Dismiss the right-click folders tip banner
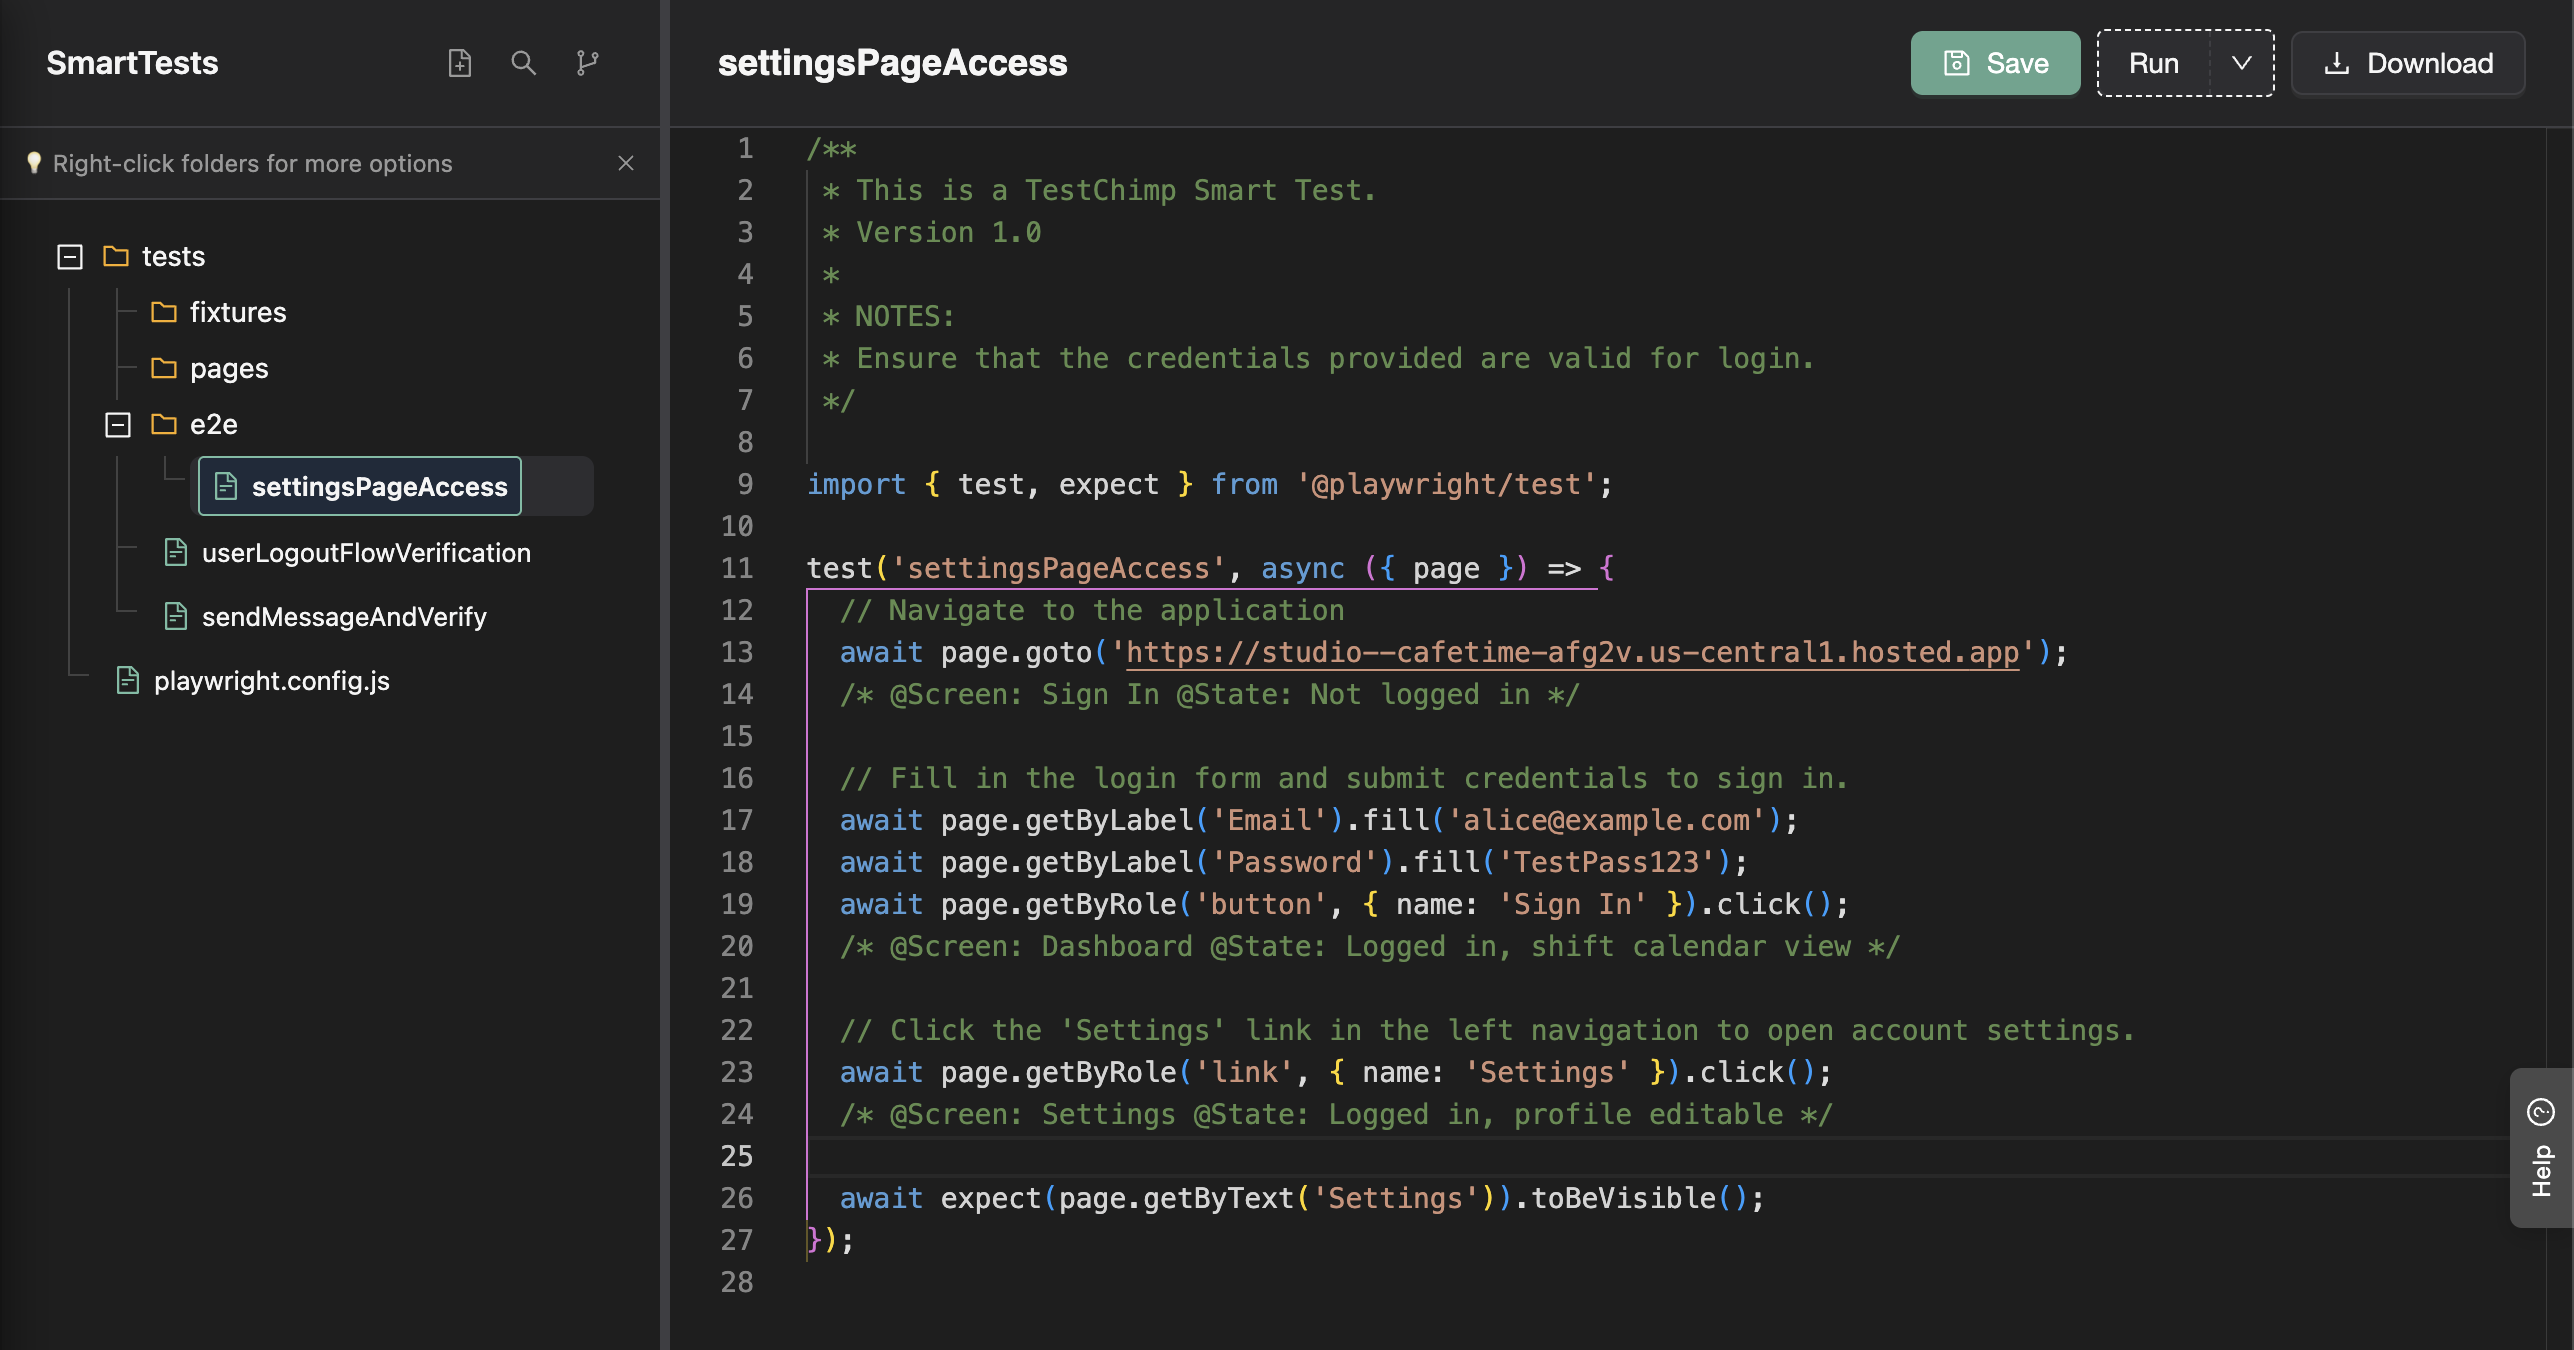 tap(626, 163)
